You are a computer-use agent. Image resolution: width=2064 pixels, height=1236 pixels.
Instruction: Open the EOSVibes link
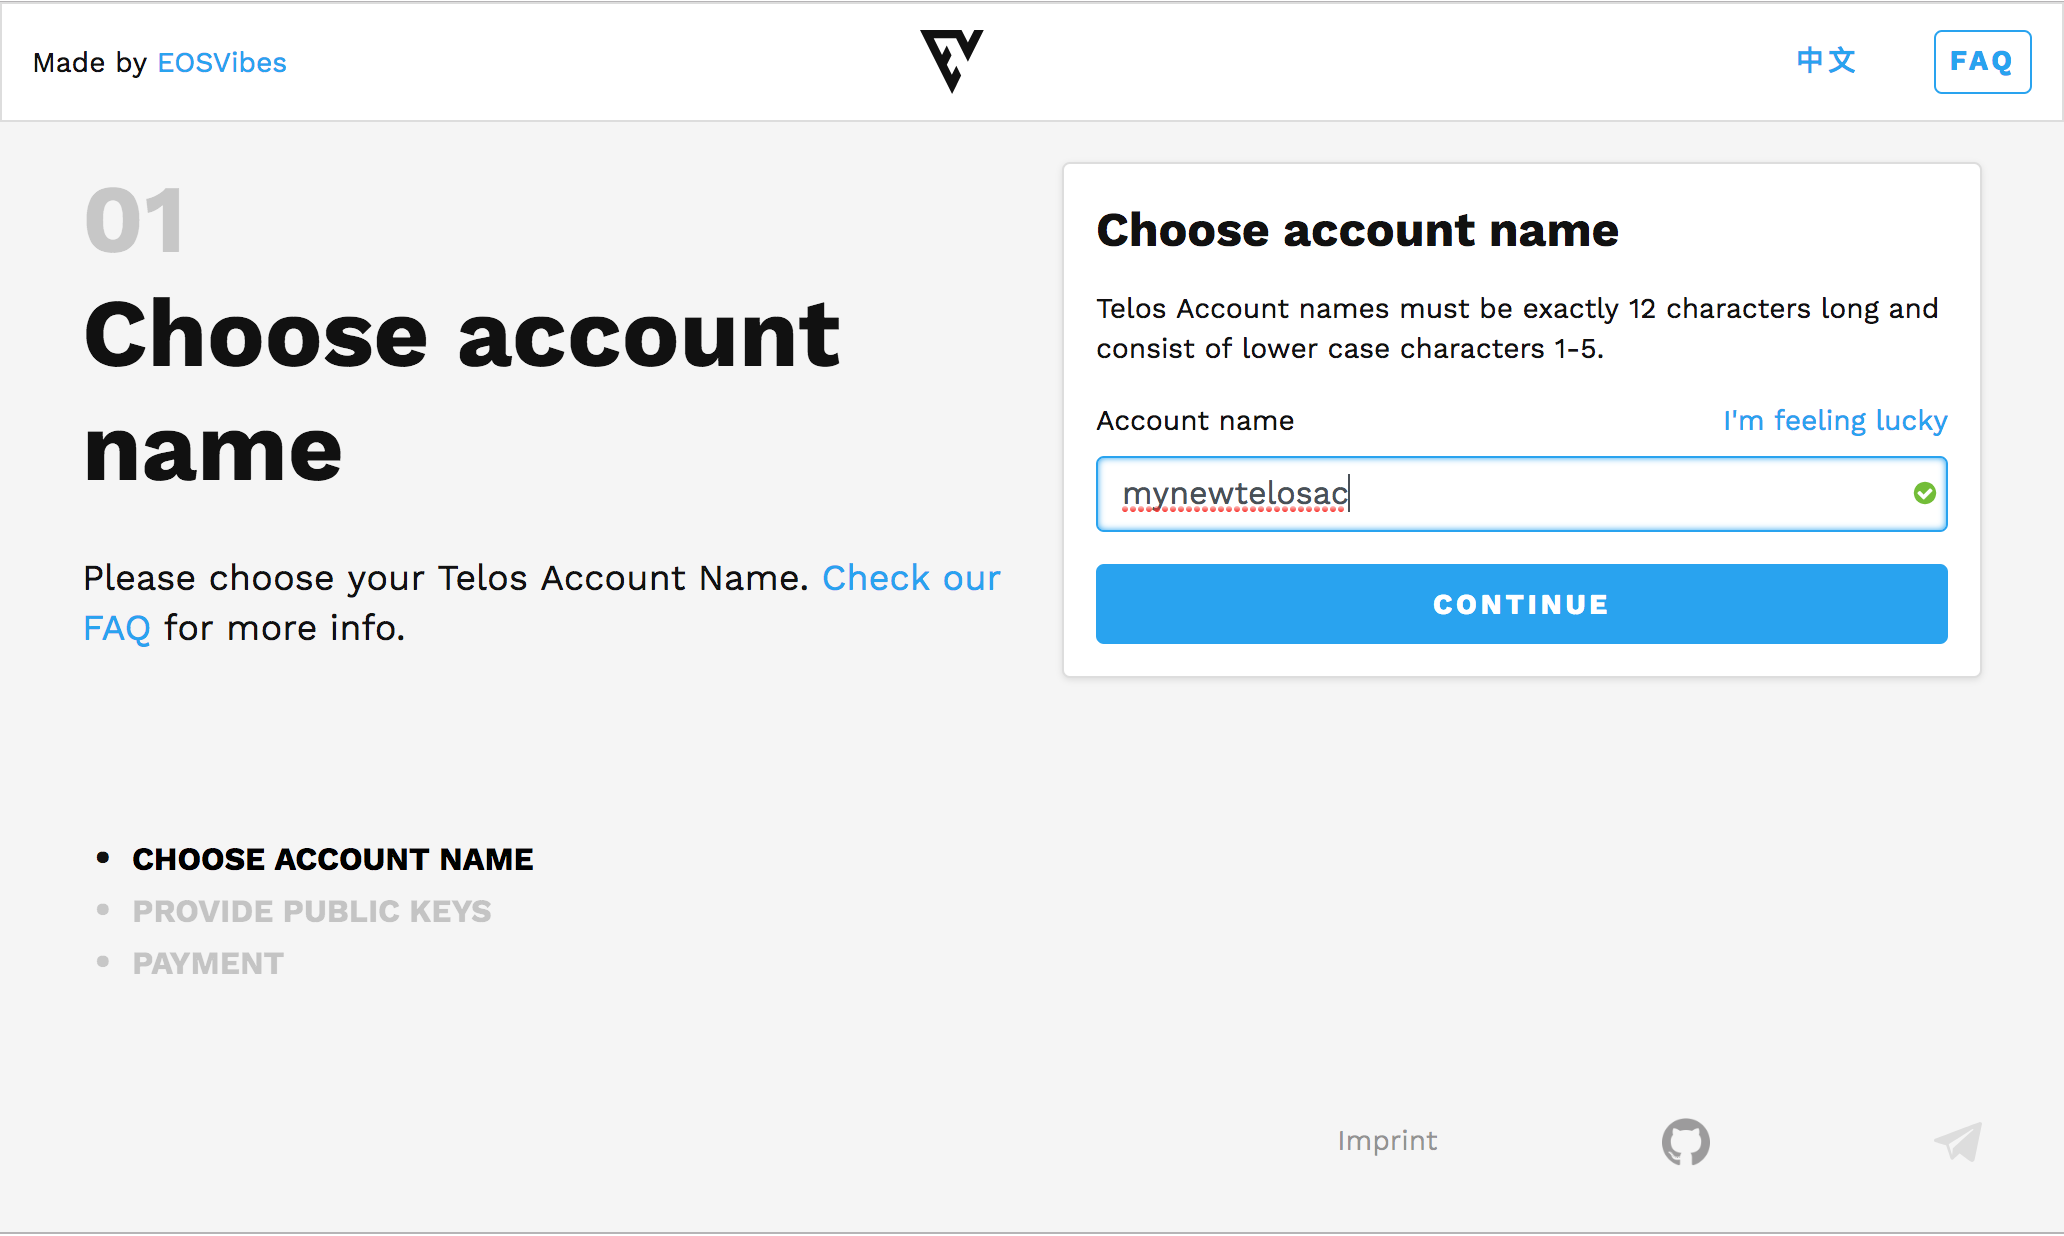point(222,62)
